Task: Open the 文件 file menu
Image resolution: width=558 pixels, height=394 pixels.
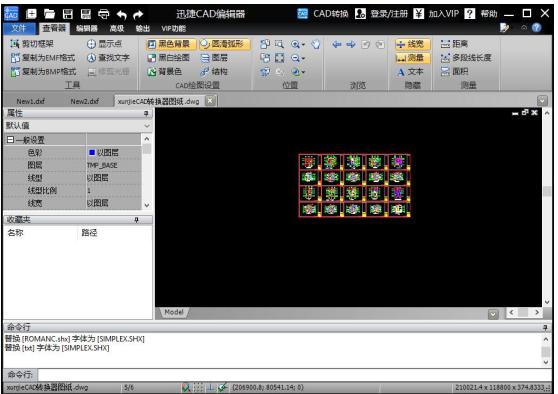Action: pos(19,28)
